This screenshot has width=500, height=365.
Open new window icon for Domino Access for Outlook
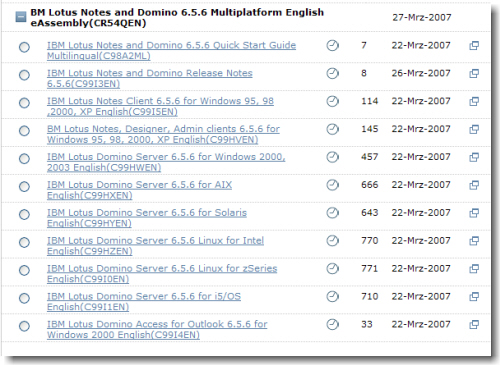pos(474,324)
